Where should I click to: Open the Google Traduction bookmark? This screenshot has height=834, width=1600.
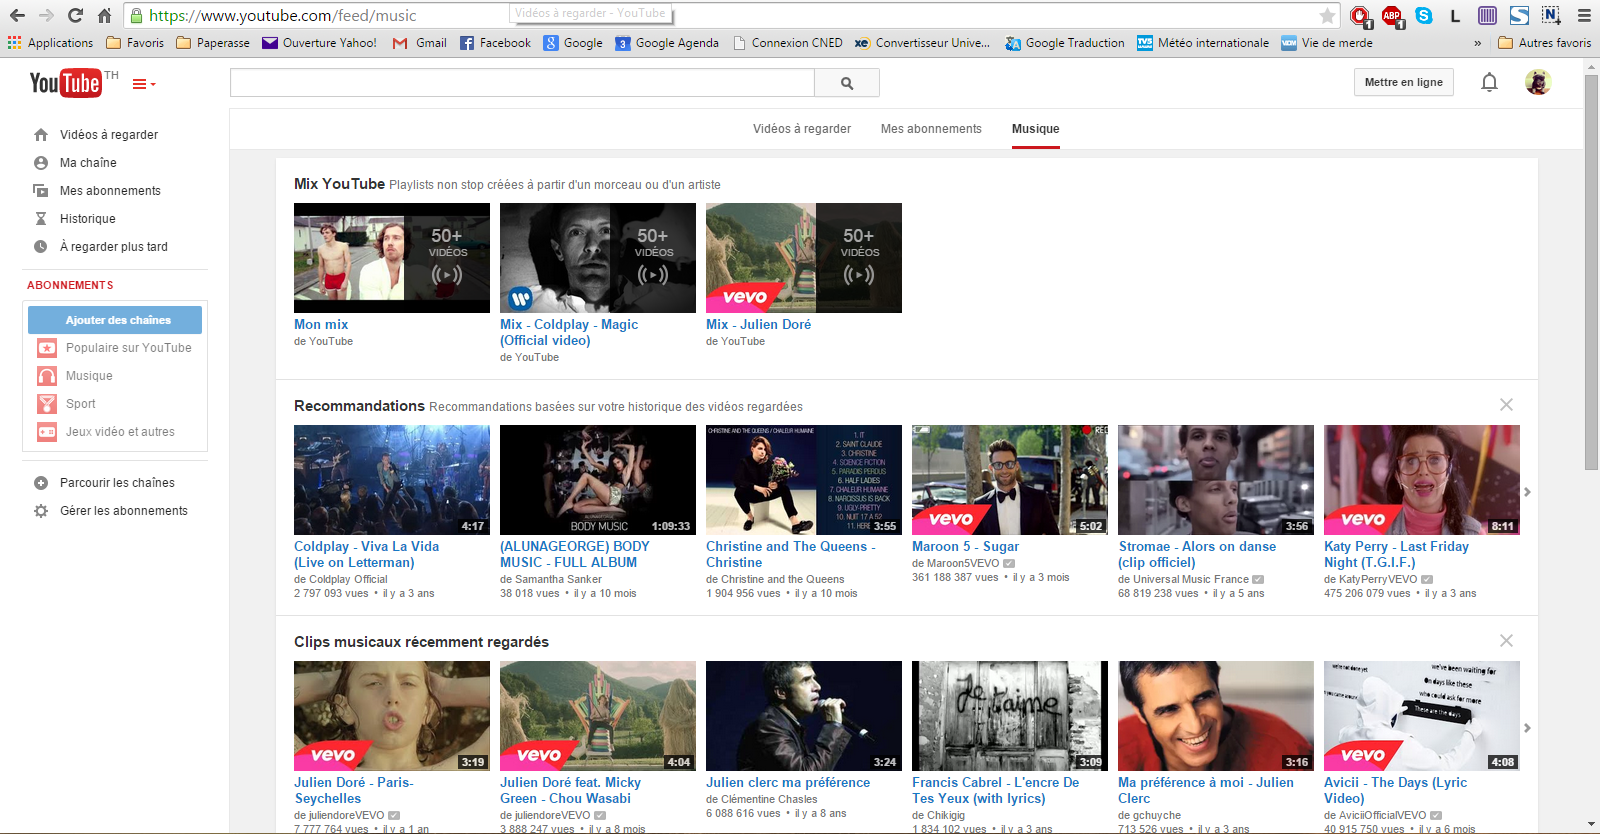1065,43
